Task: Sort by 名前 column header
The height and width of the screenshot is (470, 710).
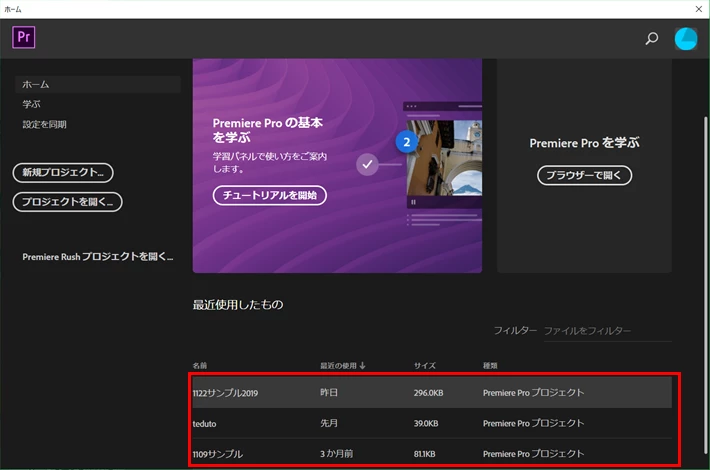Action: click(200, 365)
